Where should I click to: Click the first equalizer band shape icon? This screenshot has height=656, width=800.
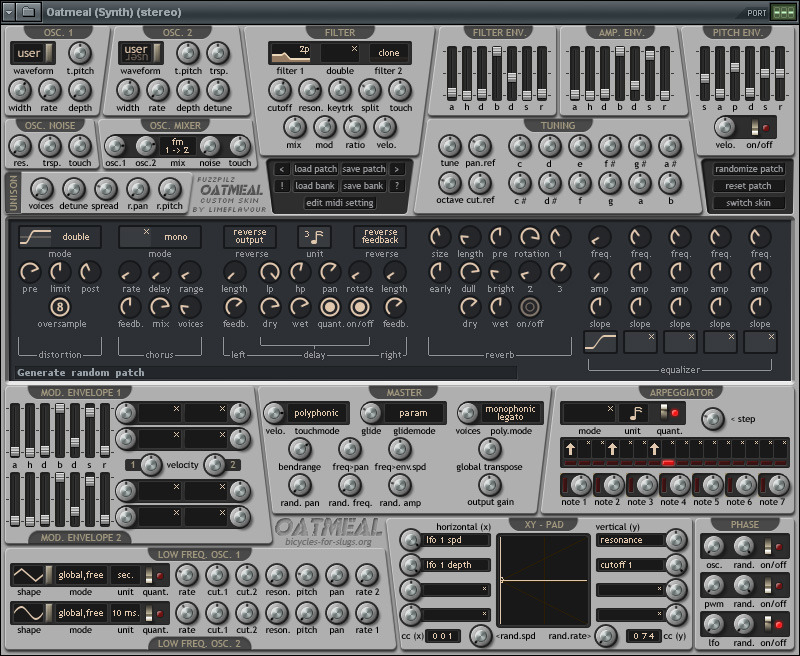point(600,342)
